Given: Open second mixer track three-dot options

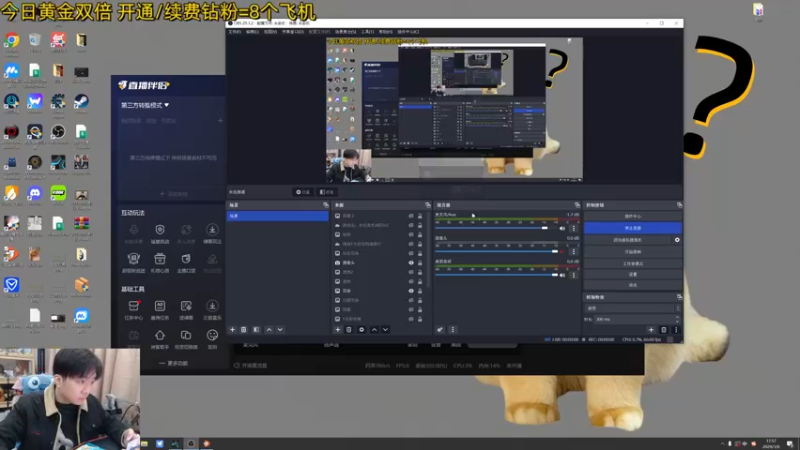Looking at the screenshot, I should pos(573,252).
